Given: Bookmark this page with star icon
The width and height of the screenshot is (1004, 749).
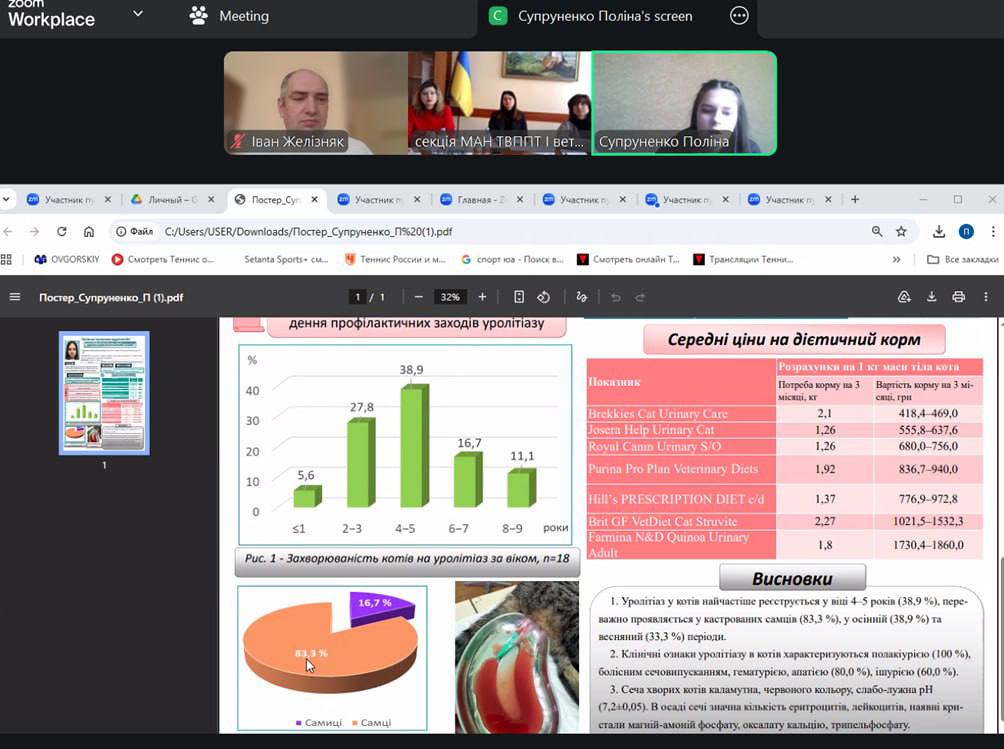Looking at the screenshot, I should [x=901, y=231].
